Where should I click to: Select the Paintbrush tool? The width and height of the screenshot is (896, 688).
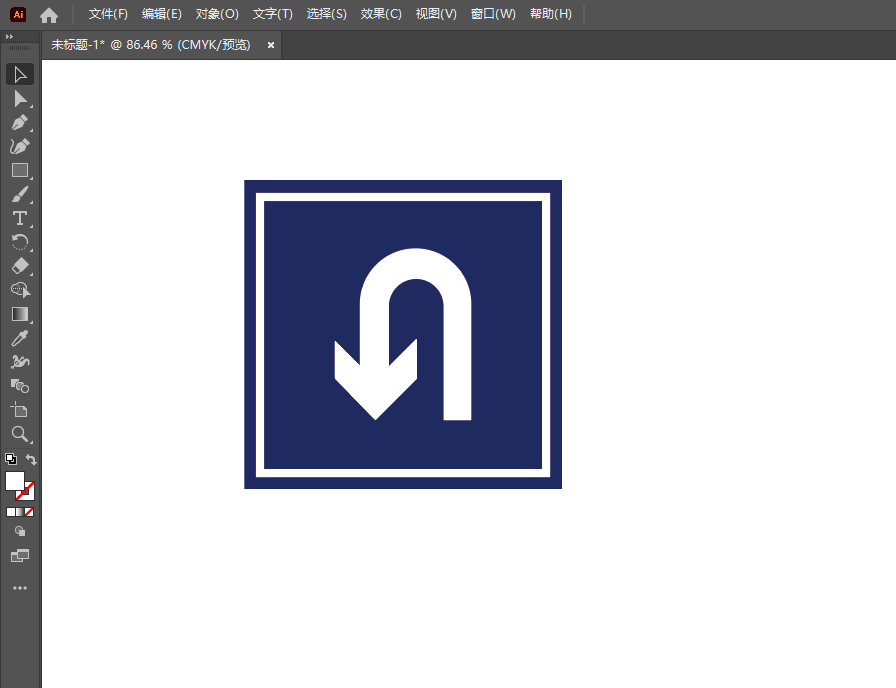pos(20,194)
